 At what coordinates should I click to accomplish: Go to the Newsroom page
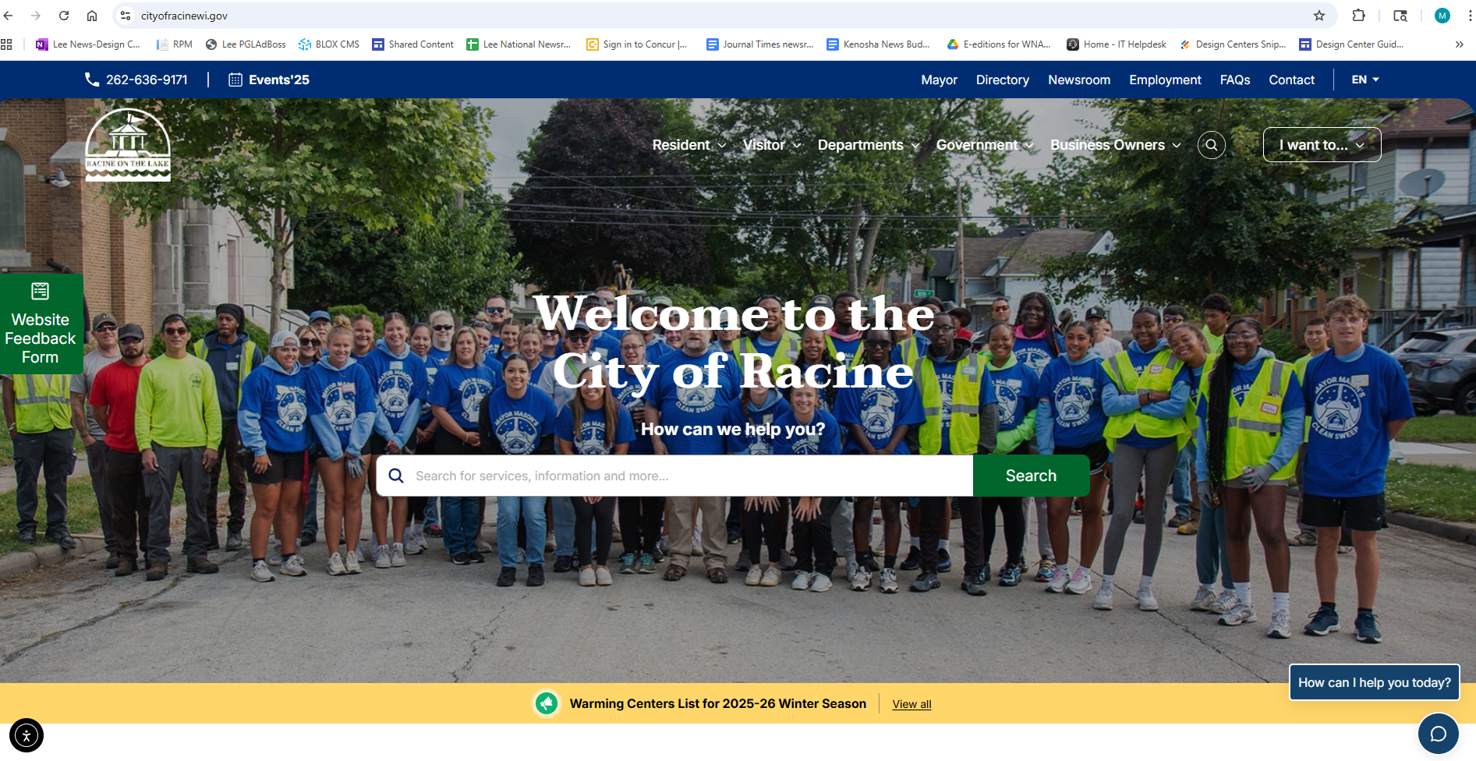tap(1078, 80)
